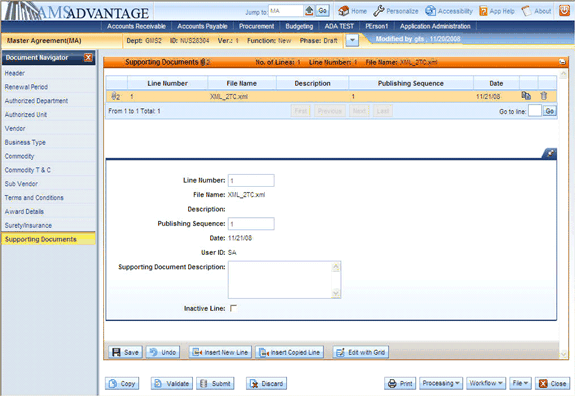Open the Workflow dropdown menu
This screenshot has height=397, width=576.
point(486,383)
